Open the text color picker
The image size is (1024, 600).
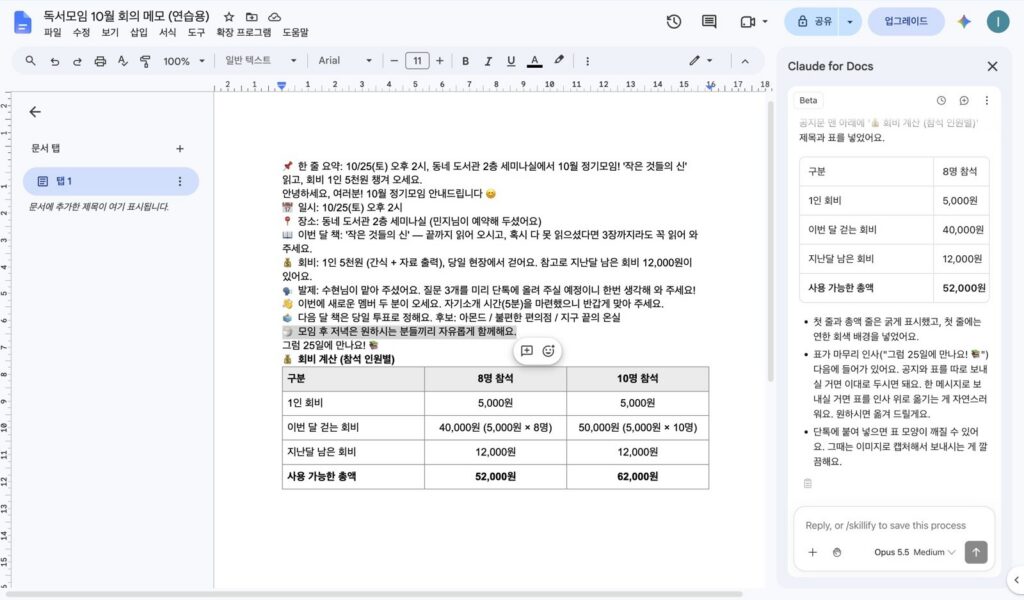pos(534,61)
